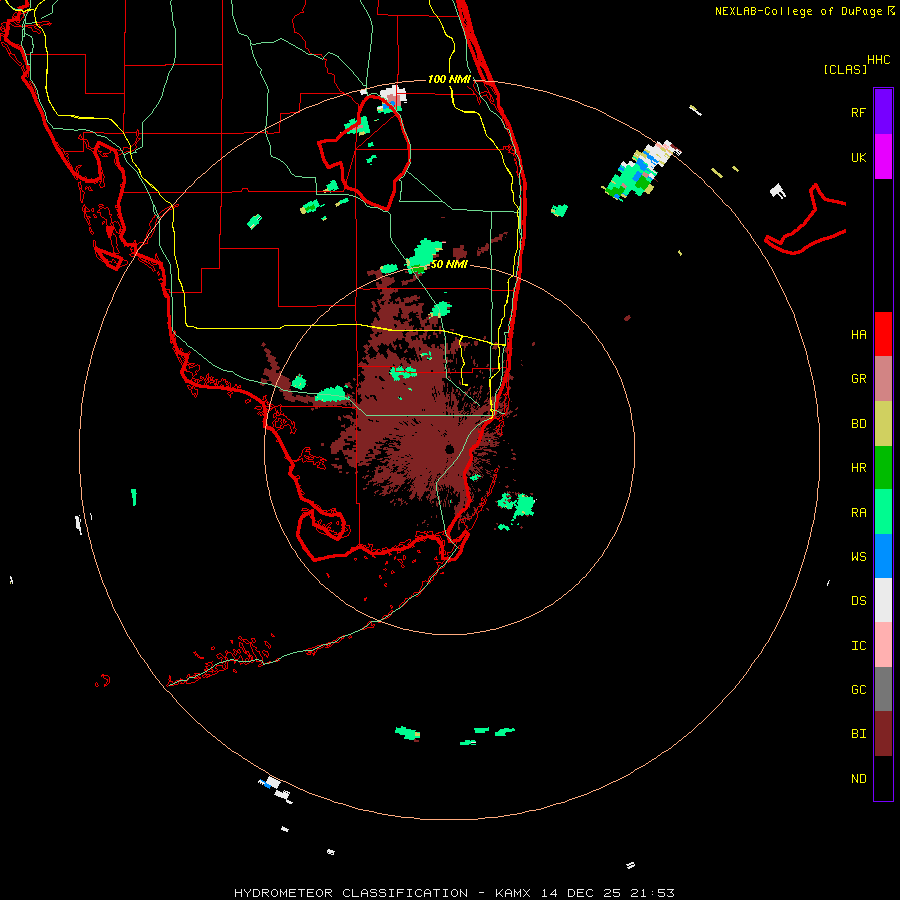Click the UK magenta legend swatch

pos(883,157)
